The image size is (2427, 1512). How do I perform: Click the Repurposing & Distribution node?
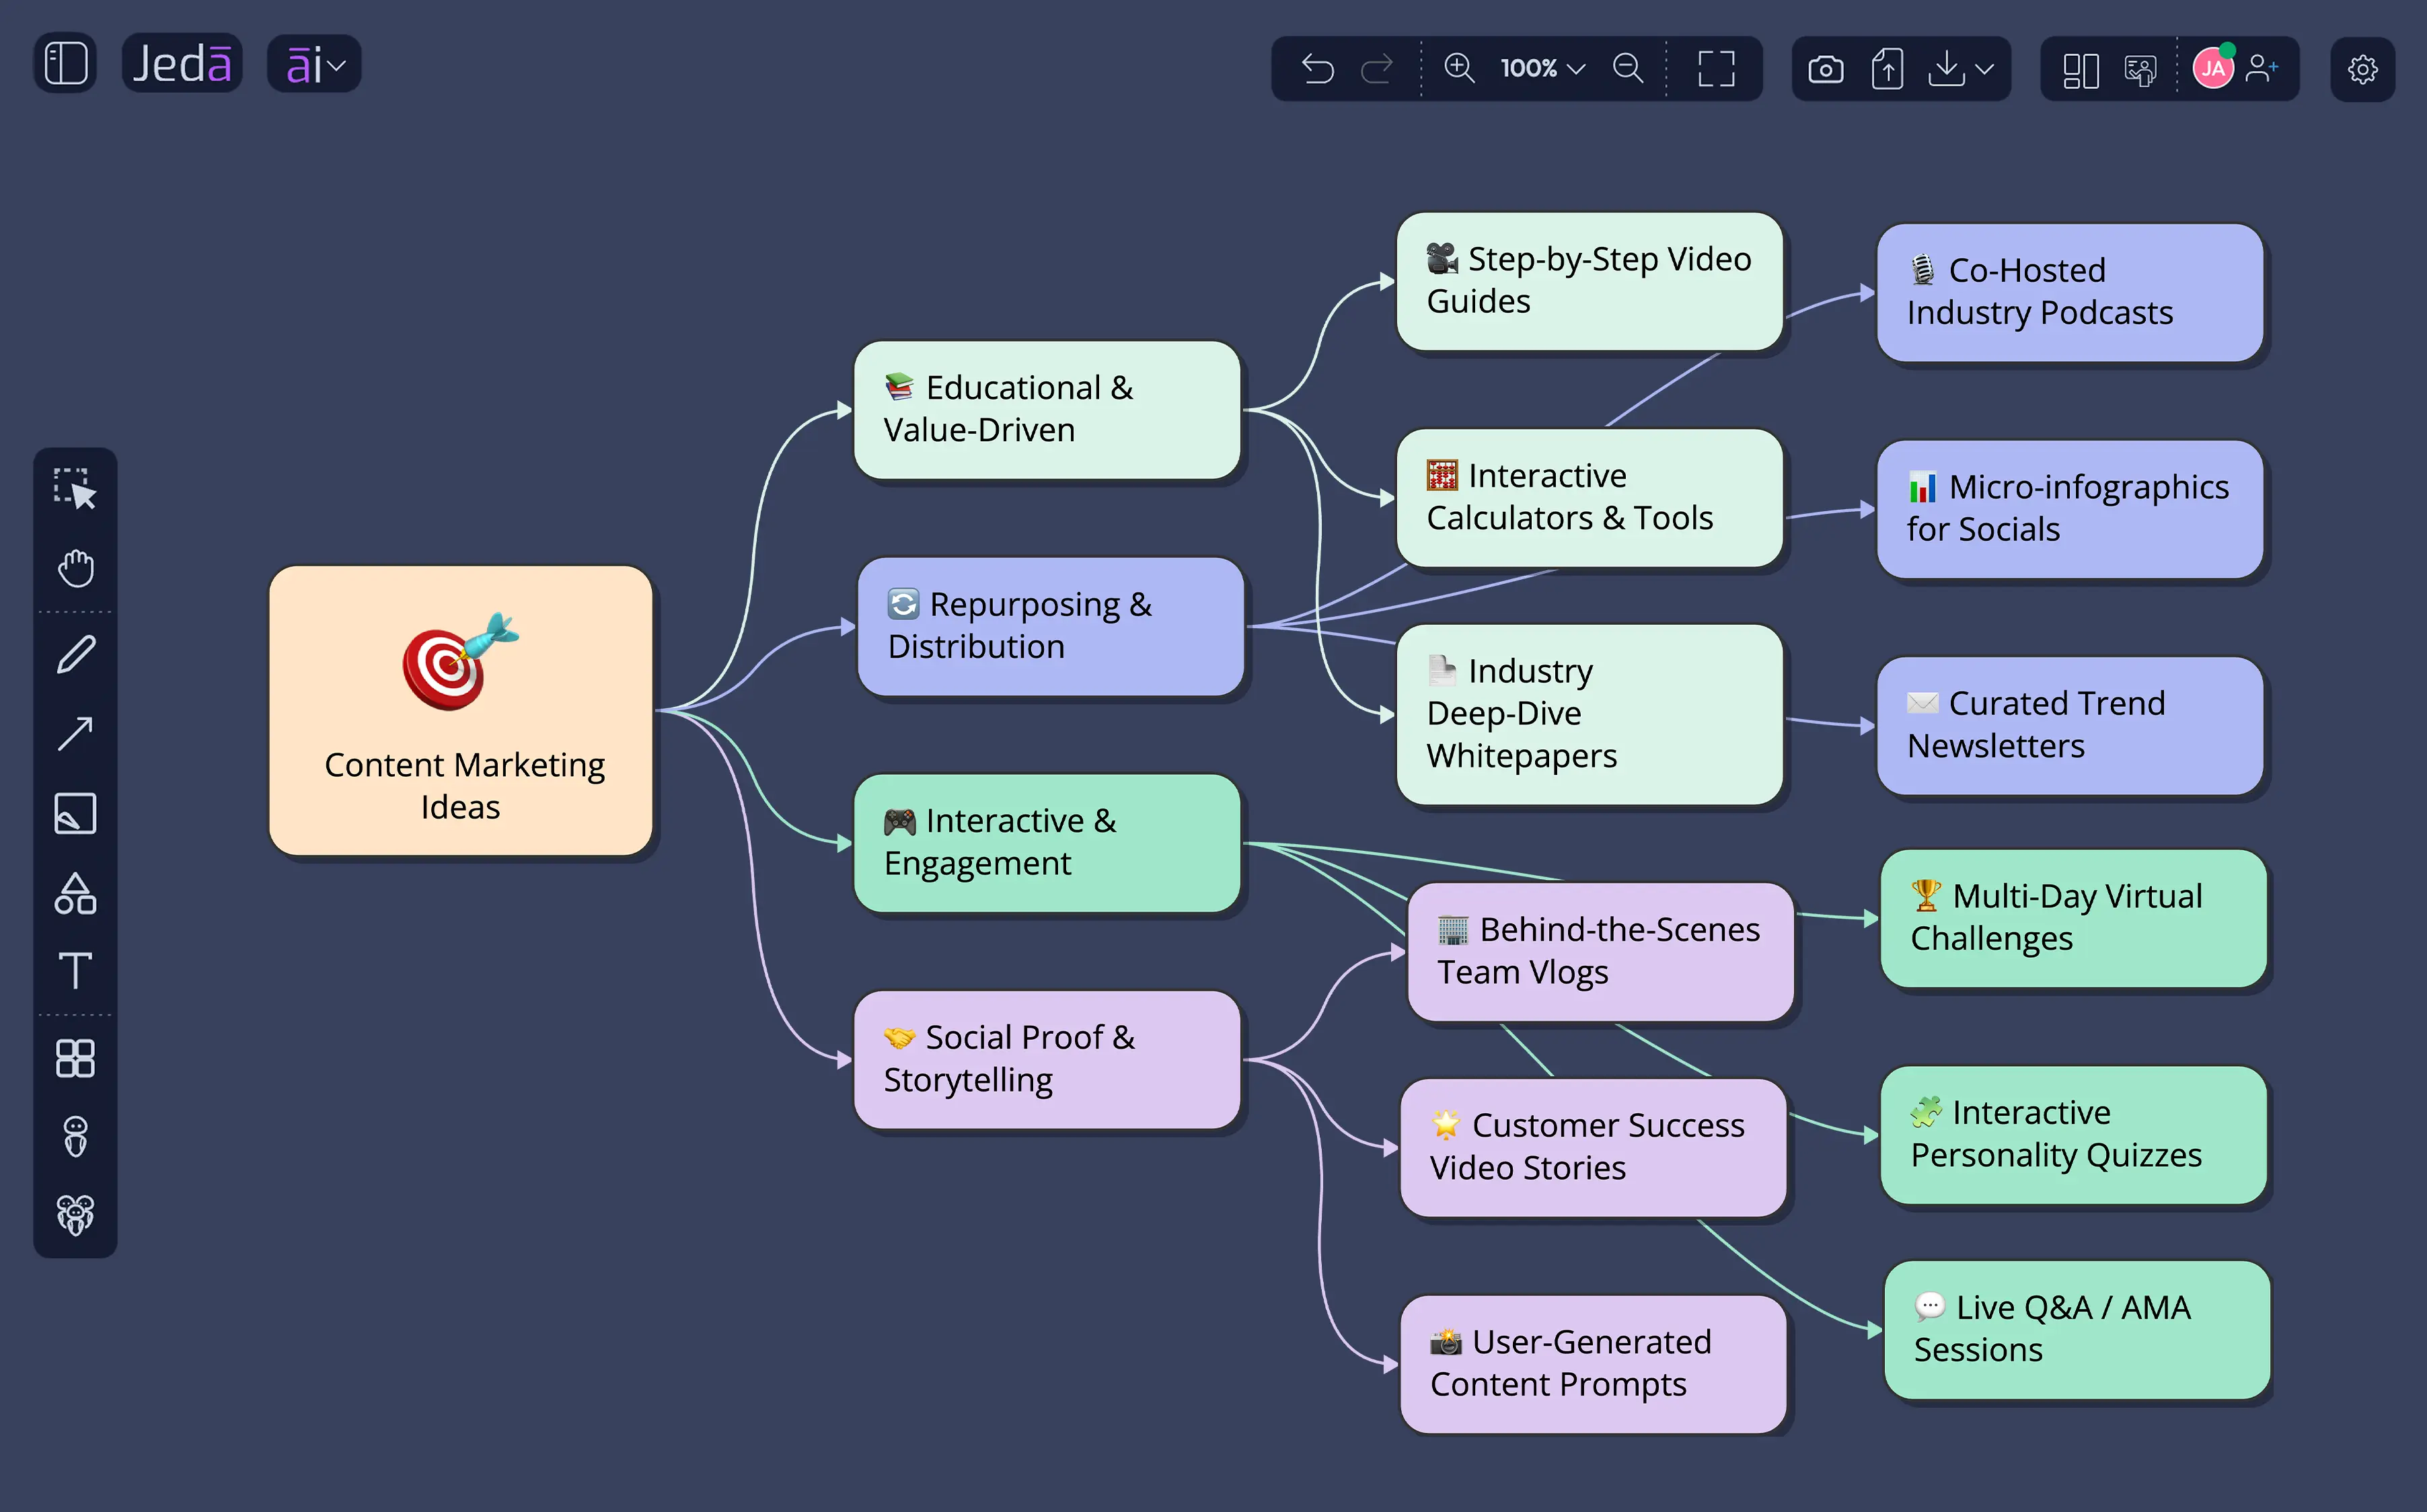tap(1051, 627)
